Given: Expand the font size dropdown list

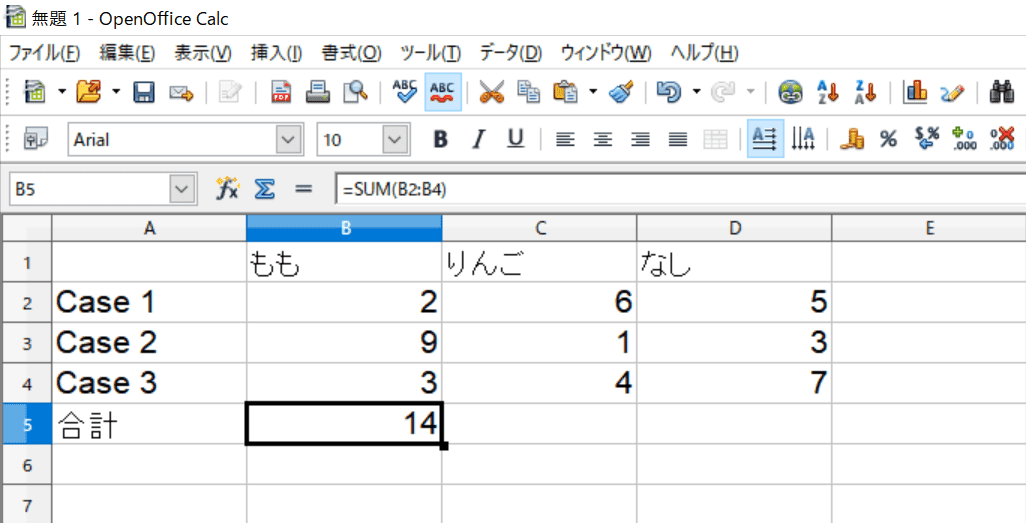Looking at the screenshot, I should click(395, 139).
